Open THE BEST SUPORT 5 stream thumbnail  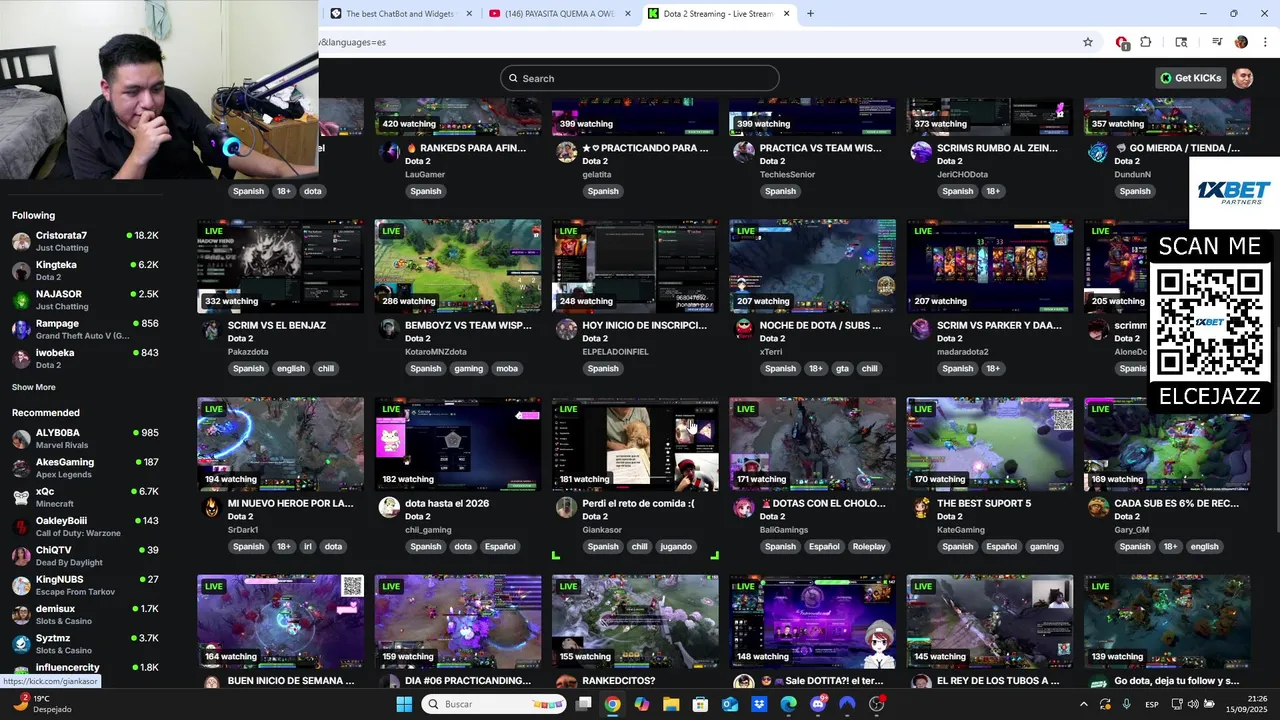coord(990,444)
